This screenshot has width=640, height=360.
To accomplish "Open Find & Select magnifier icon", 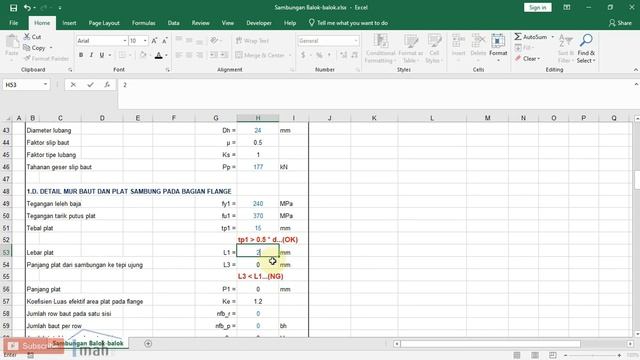I will point(586,41).
